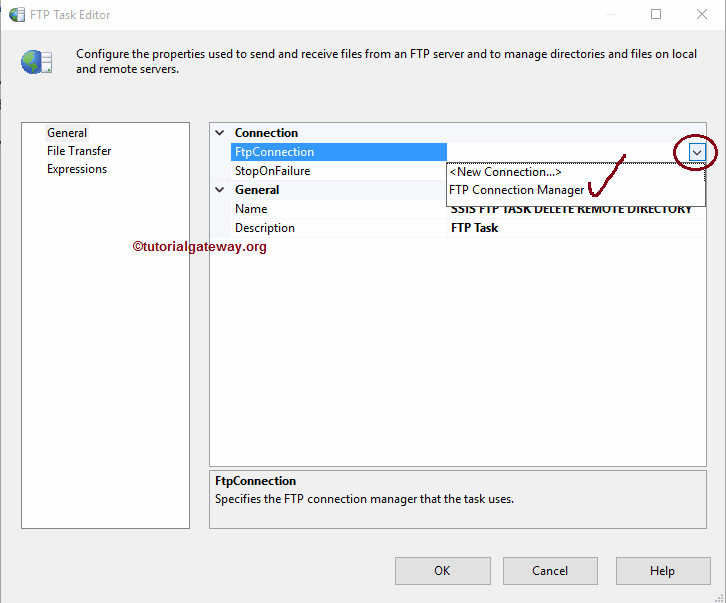Select the FtpConnection property row

click(x=338, y=152)
